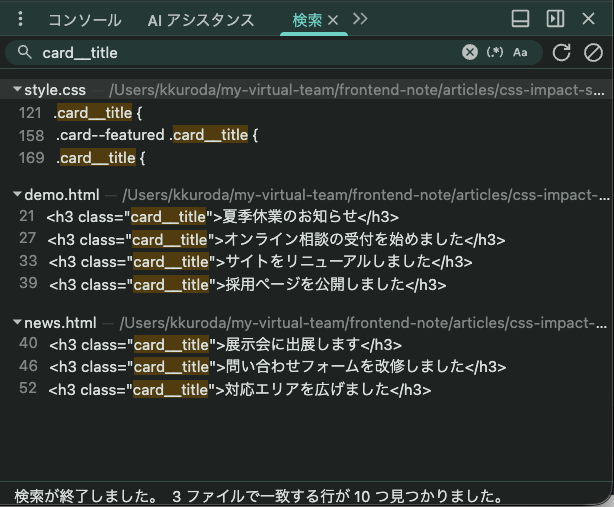Image resolution: width=614 pixels, height=507 pixels.
Task: Open the style.css file header
Action: click(307, 90)
